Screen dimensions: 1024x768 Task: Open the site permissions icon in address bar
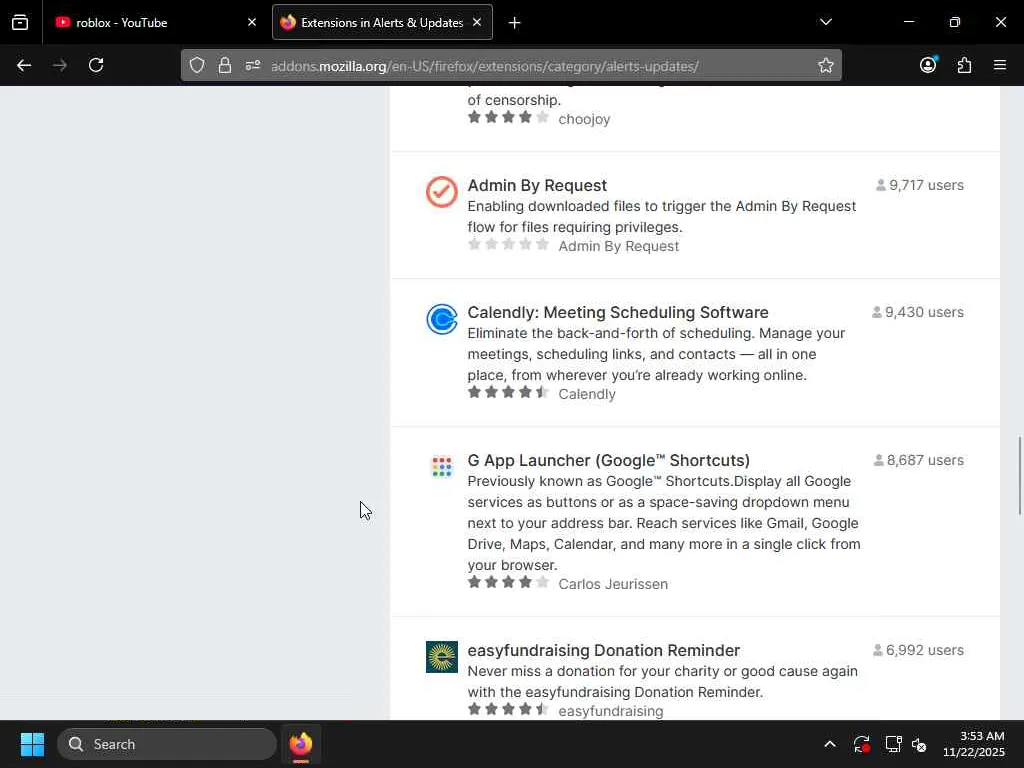tap(253, 65)
